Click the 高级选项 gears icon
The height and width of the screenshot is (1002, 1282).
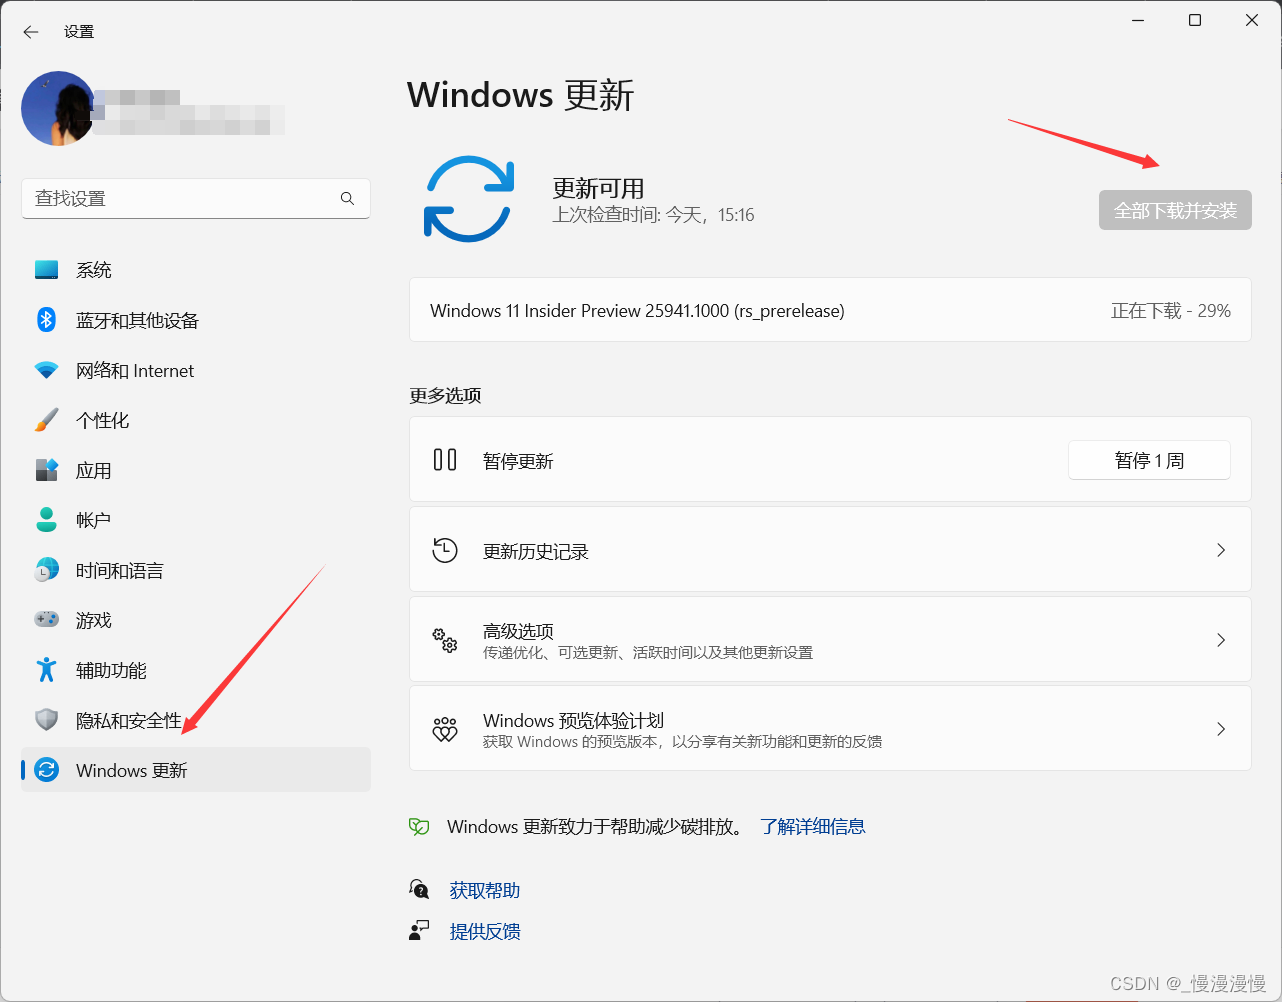(x=445, y=640)
